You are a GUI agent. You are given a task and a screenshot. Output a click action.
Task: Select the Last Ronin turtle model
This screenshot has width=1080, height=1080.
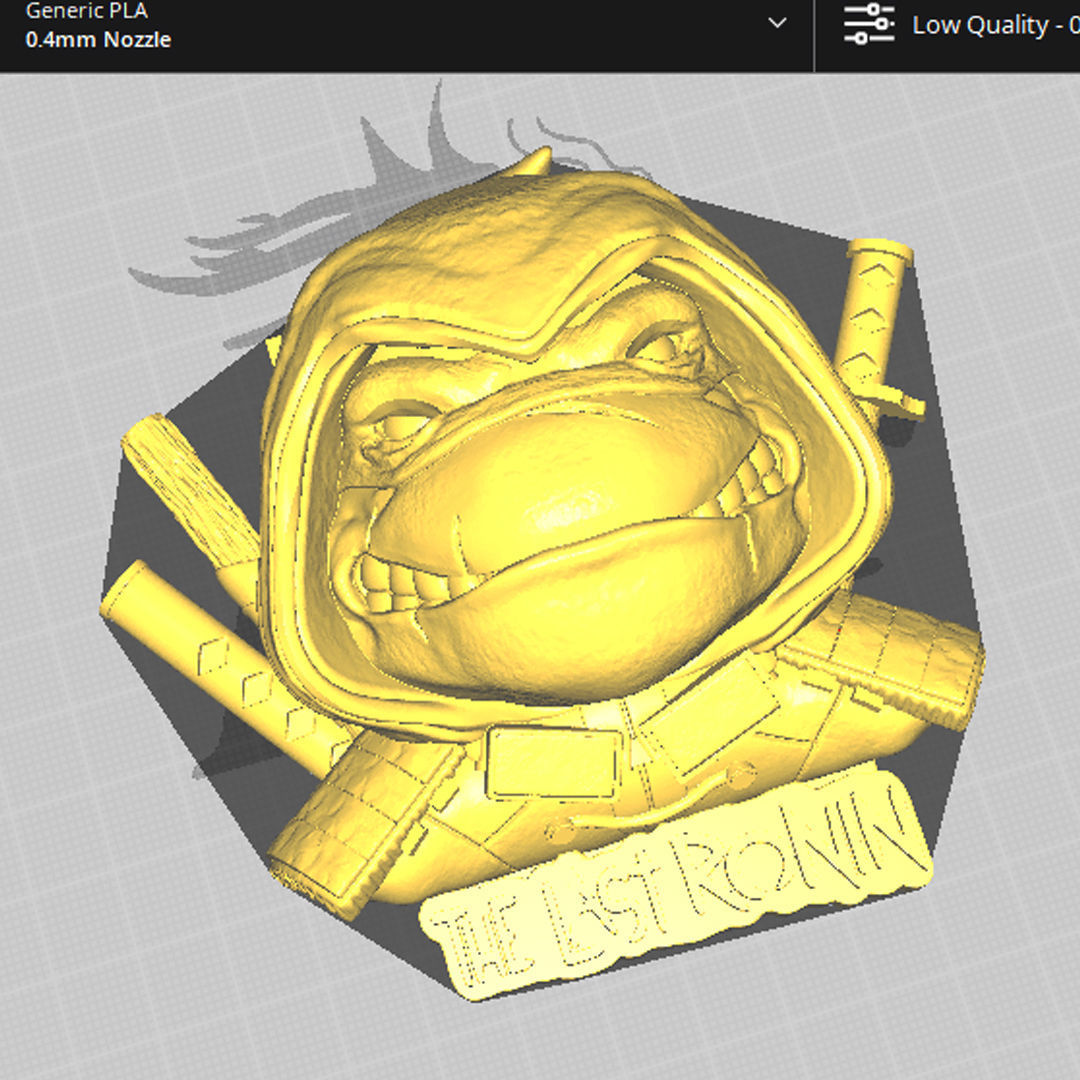[544, 574]
